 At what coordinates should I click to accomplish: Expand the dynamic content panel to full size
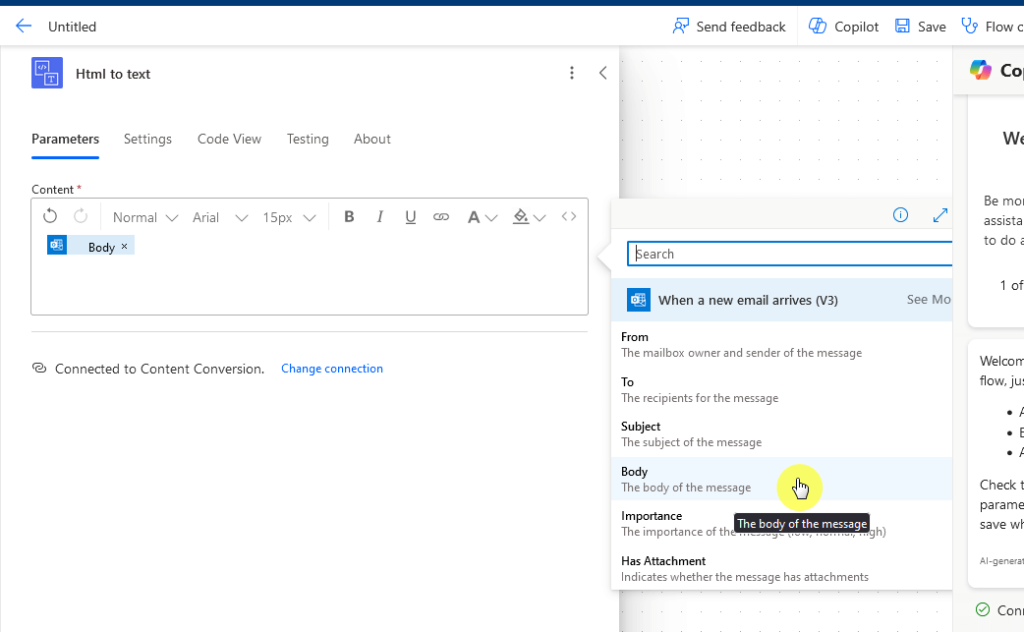coord(940,215)
